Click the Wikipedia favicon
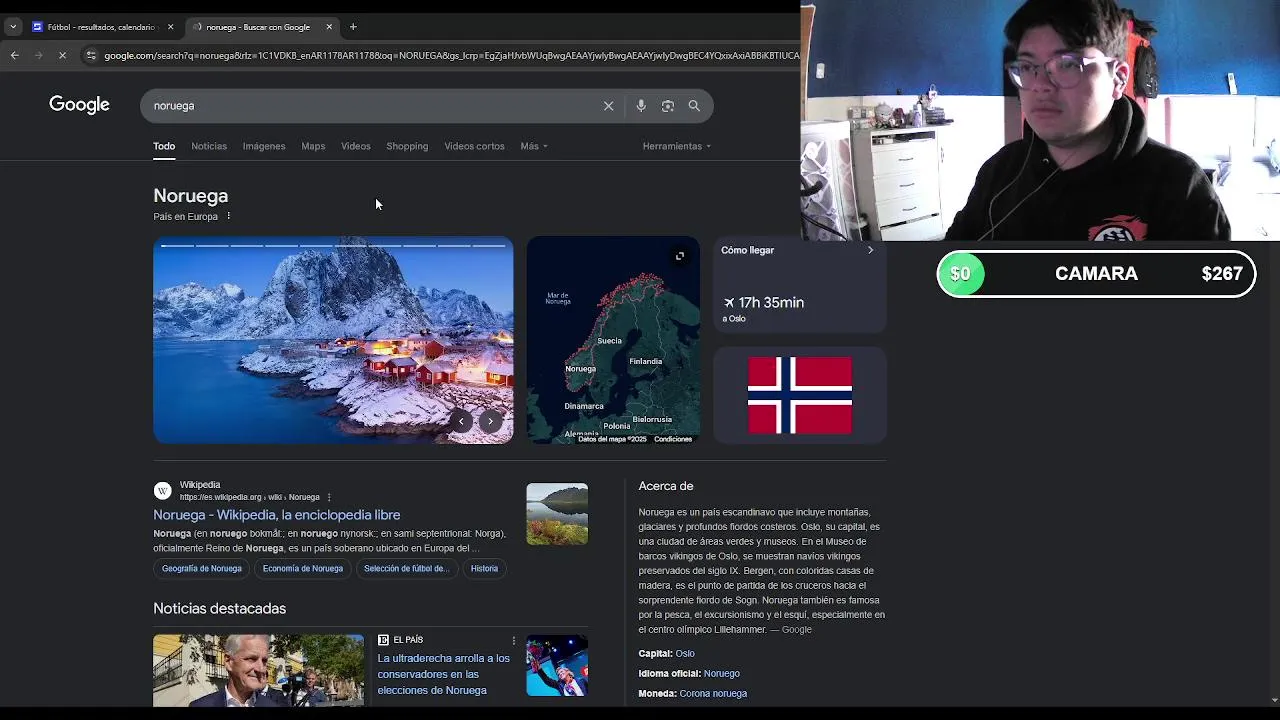Image resolution: width=1280 pixels, height=720 pixels. (162, 490)
